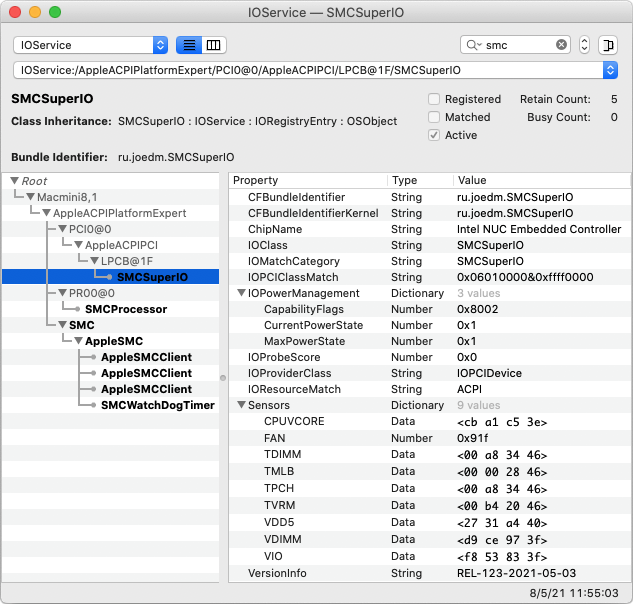Select the MaxPowerState property row

pyautogui.click(x=430, y=341)
